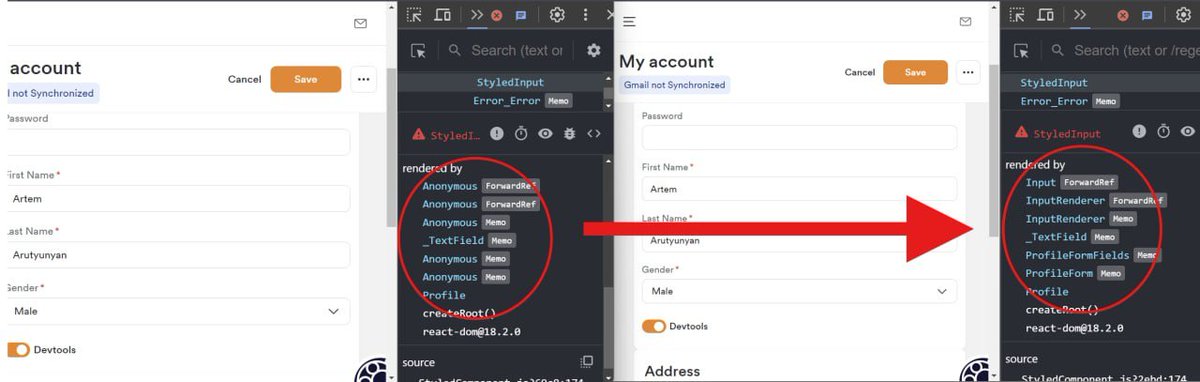1200x382 pixels.
Task: Click select-element picker in right components panel
Action: coord(1022,50)
